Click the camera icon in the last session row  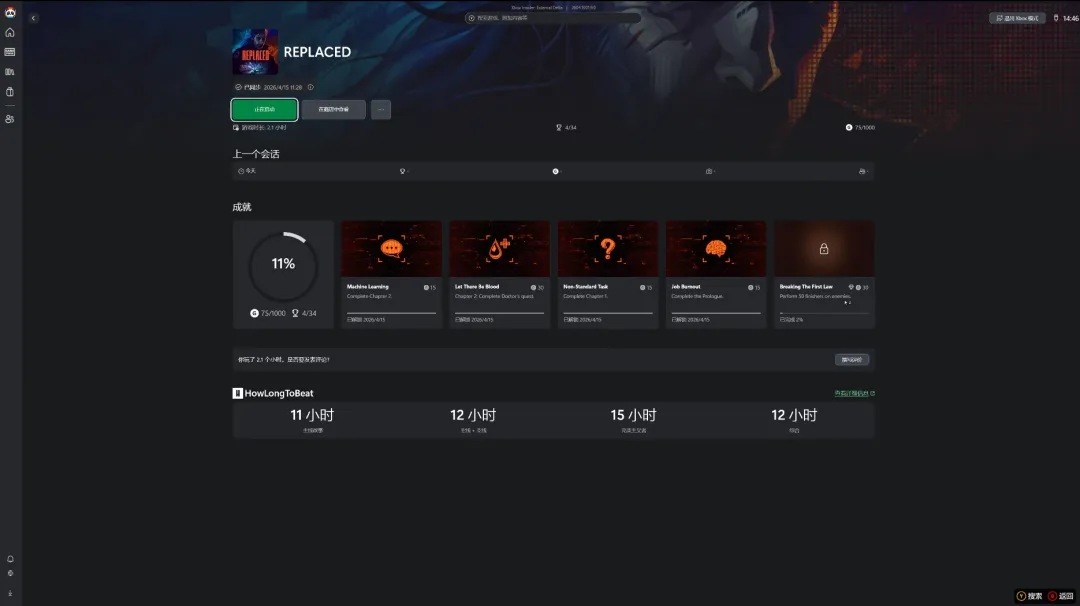coord(709,171)
